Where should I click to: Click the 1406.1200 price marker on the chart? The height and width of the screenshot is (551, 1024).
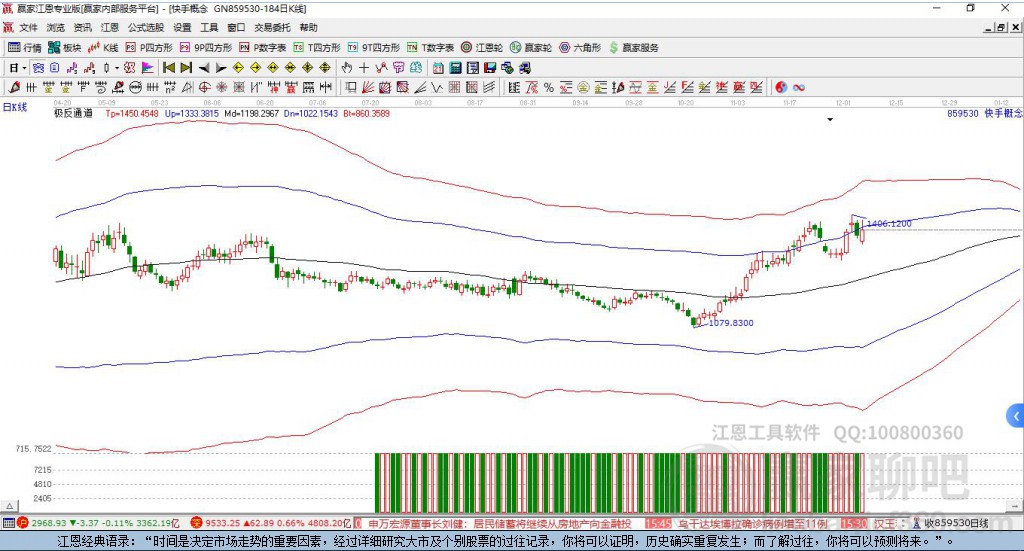[888, 223]
